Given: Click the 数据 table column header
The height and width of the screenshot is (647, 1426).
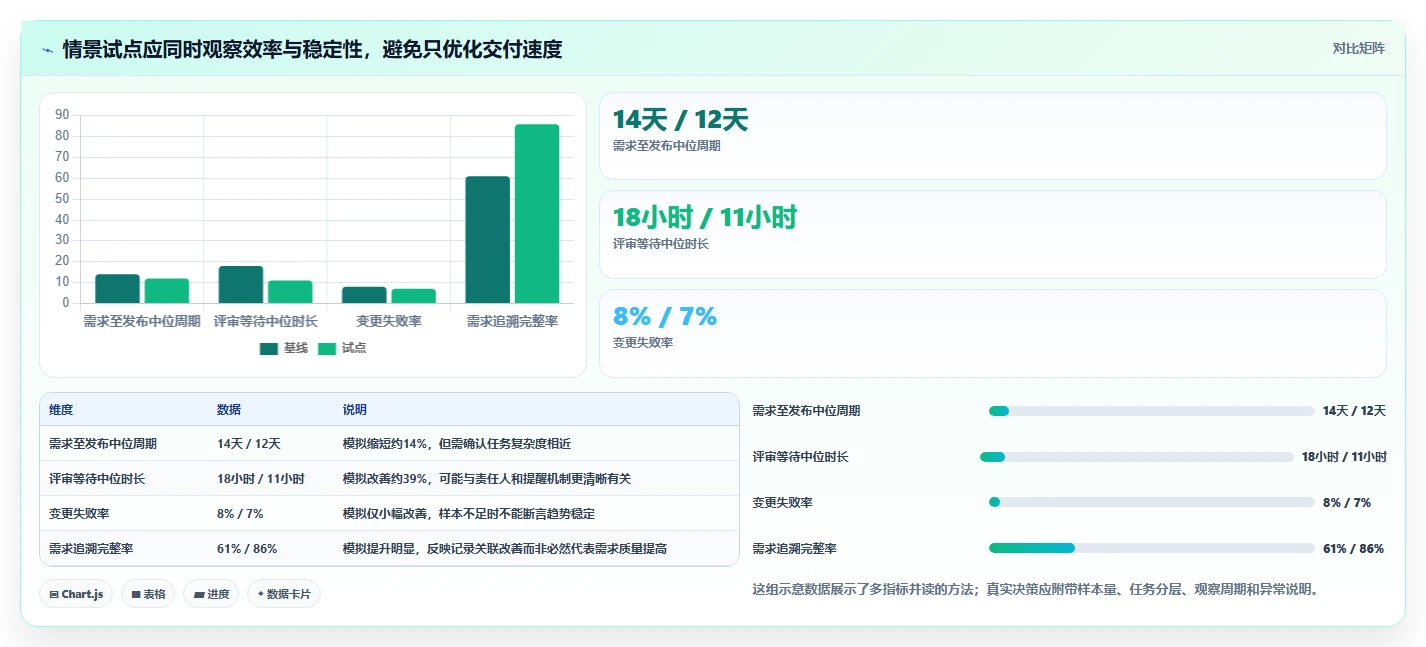Looking at the screenshot, I should click(x=229, y=410).
